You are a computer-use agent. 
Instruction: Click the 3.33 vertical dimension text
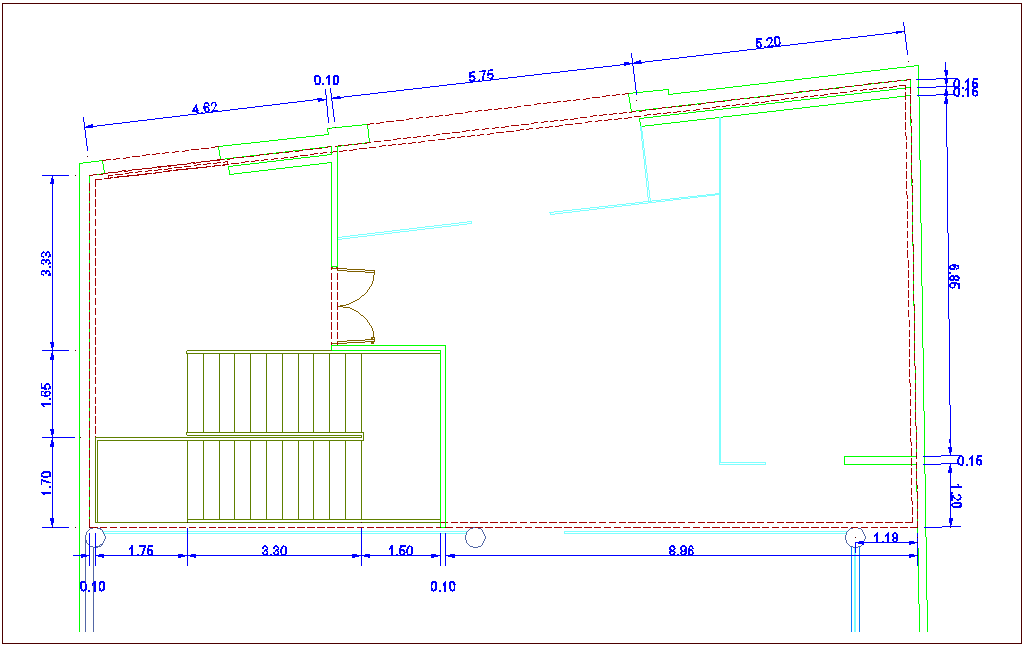pyautogui.click(x=47, y=263)
